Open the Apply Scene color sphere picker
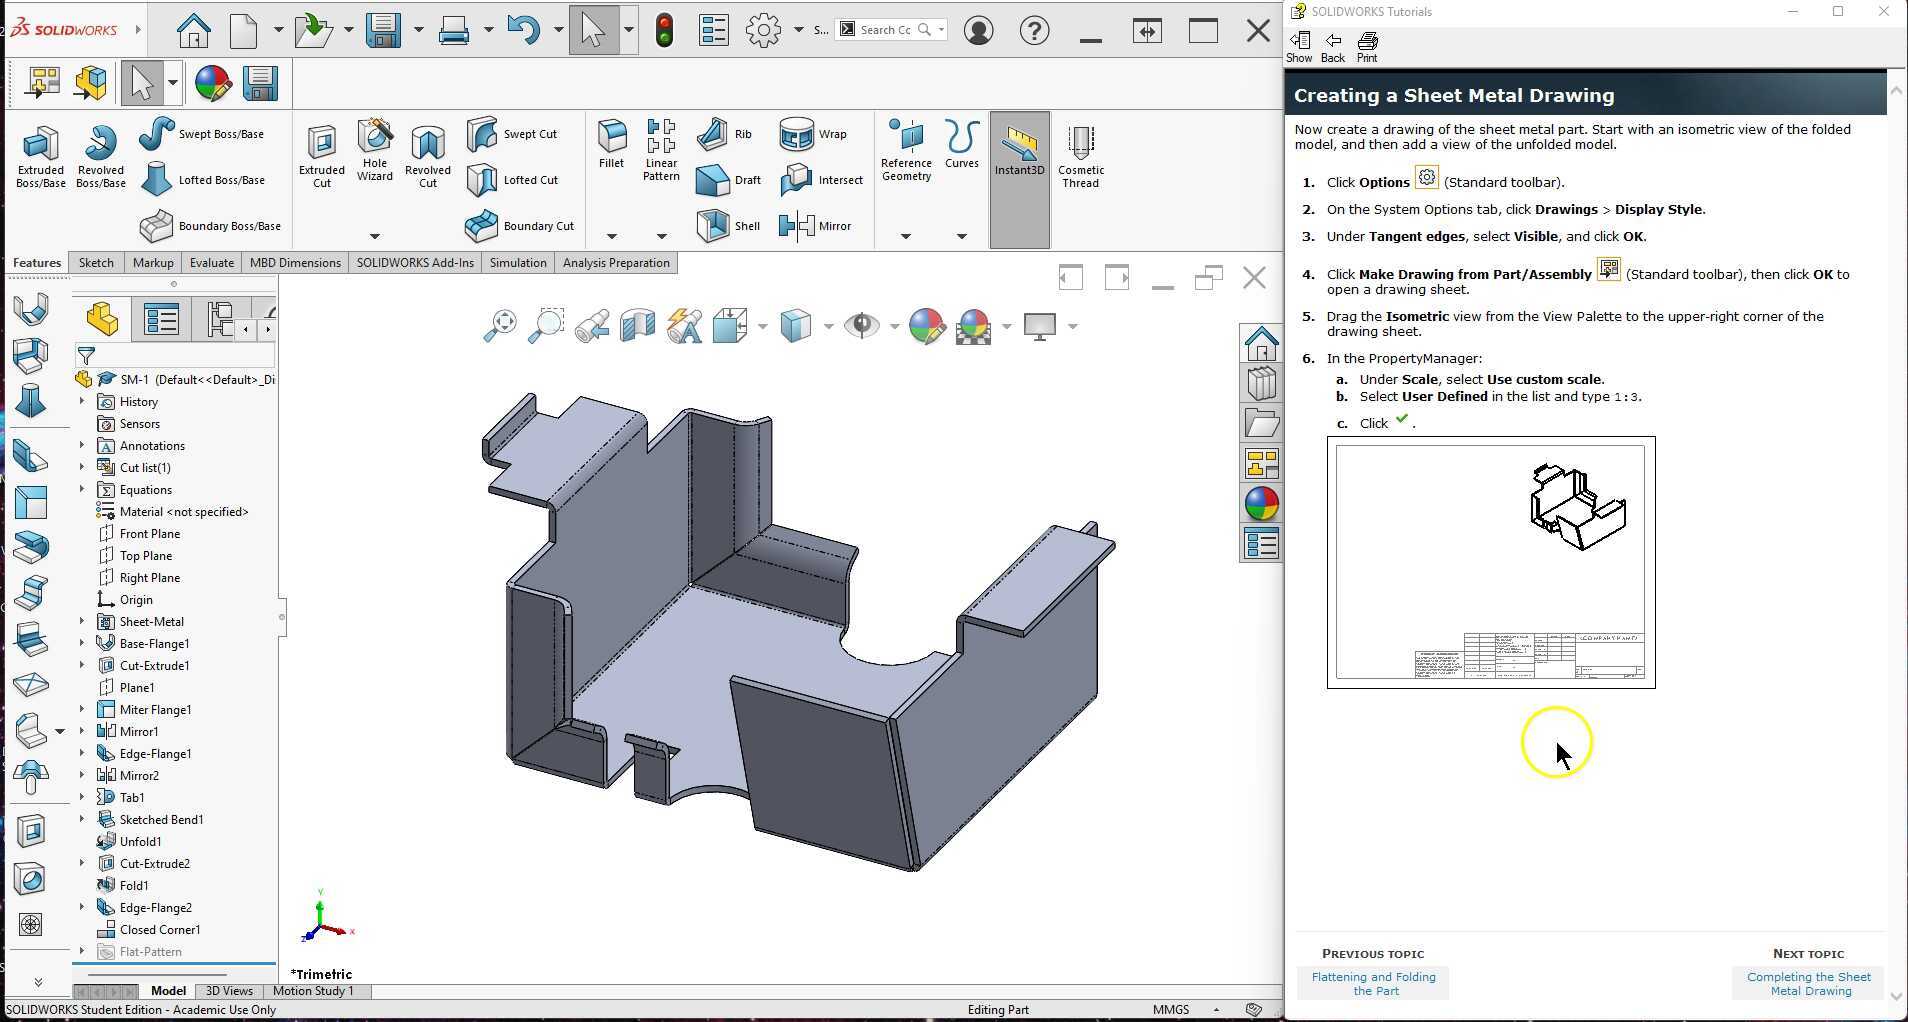The image size is (1908, 1022). [x=975, y=325]
